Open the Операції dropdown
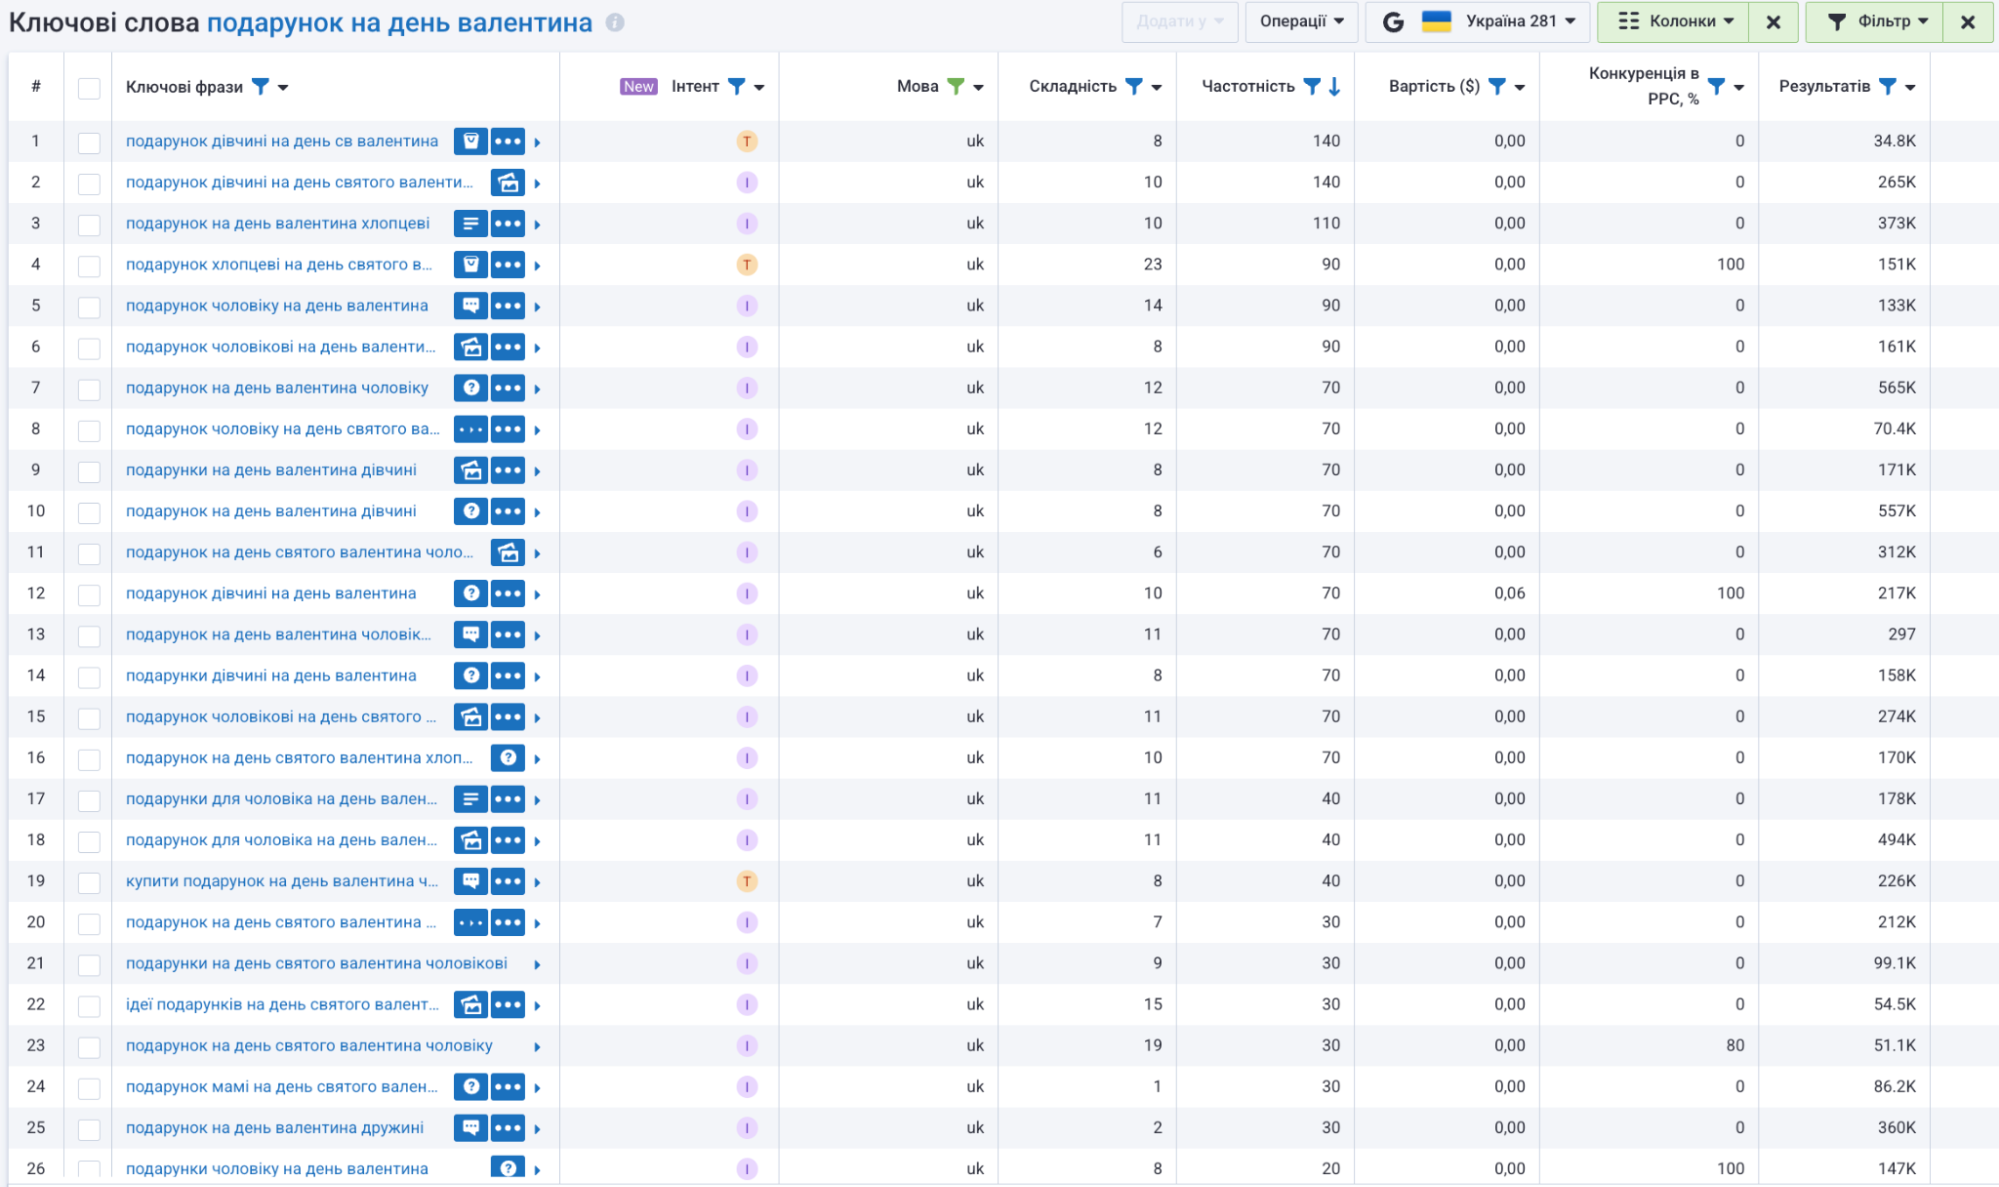1999x1187 pixels. pos(1301,22)
